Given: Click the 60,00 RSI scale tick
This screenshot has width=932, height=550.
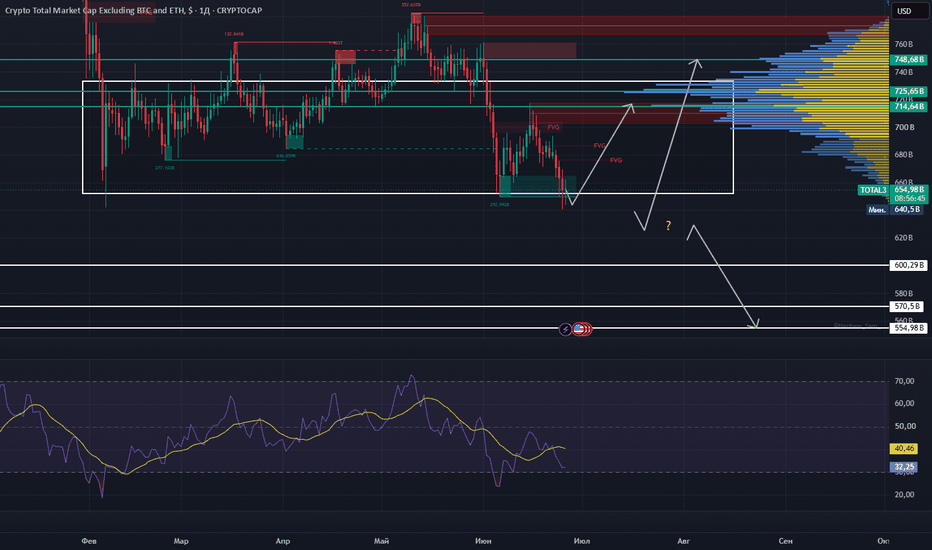Looking at the screenshot, I should (x=904, y=403).
